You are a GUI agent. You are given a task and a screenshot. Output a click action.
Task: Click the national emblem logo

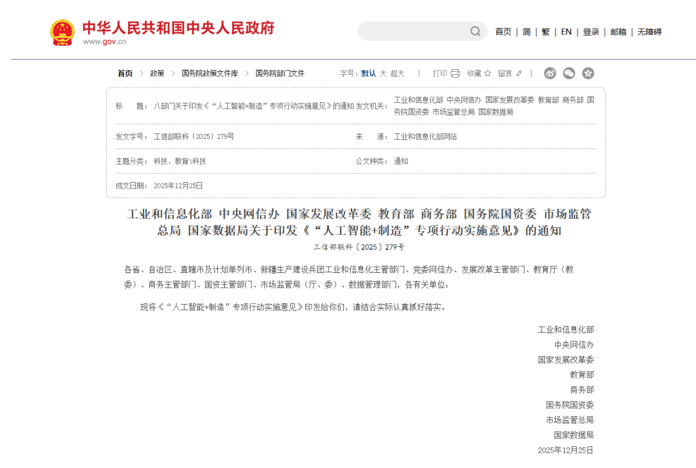(x=62, y=32)
